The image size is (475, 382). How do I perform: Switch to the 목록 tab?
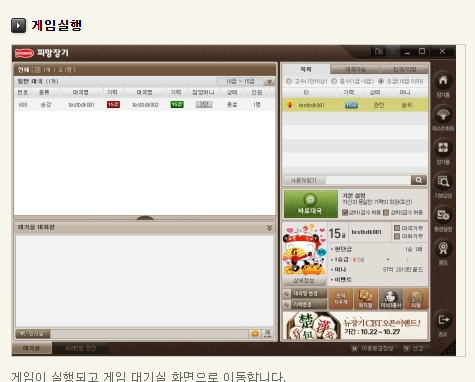coord(306,69)
